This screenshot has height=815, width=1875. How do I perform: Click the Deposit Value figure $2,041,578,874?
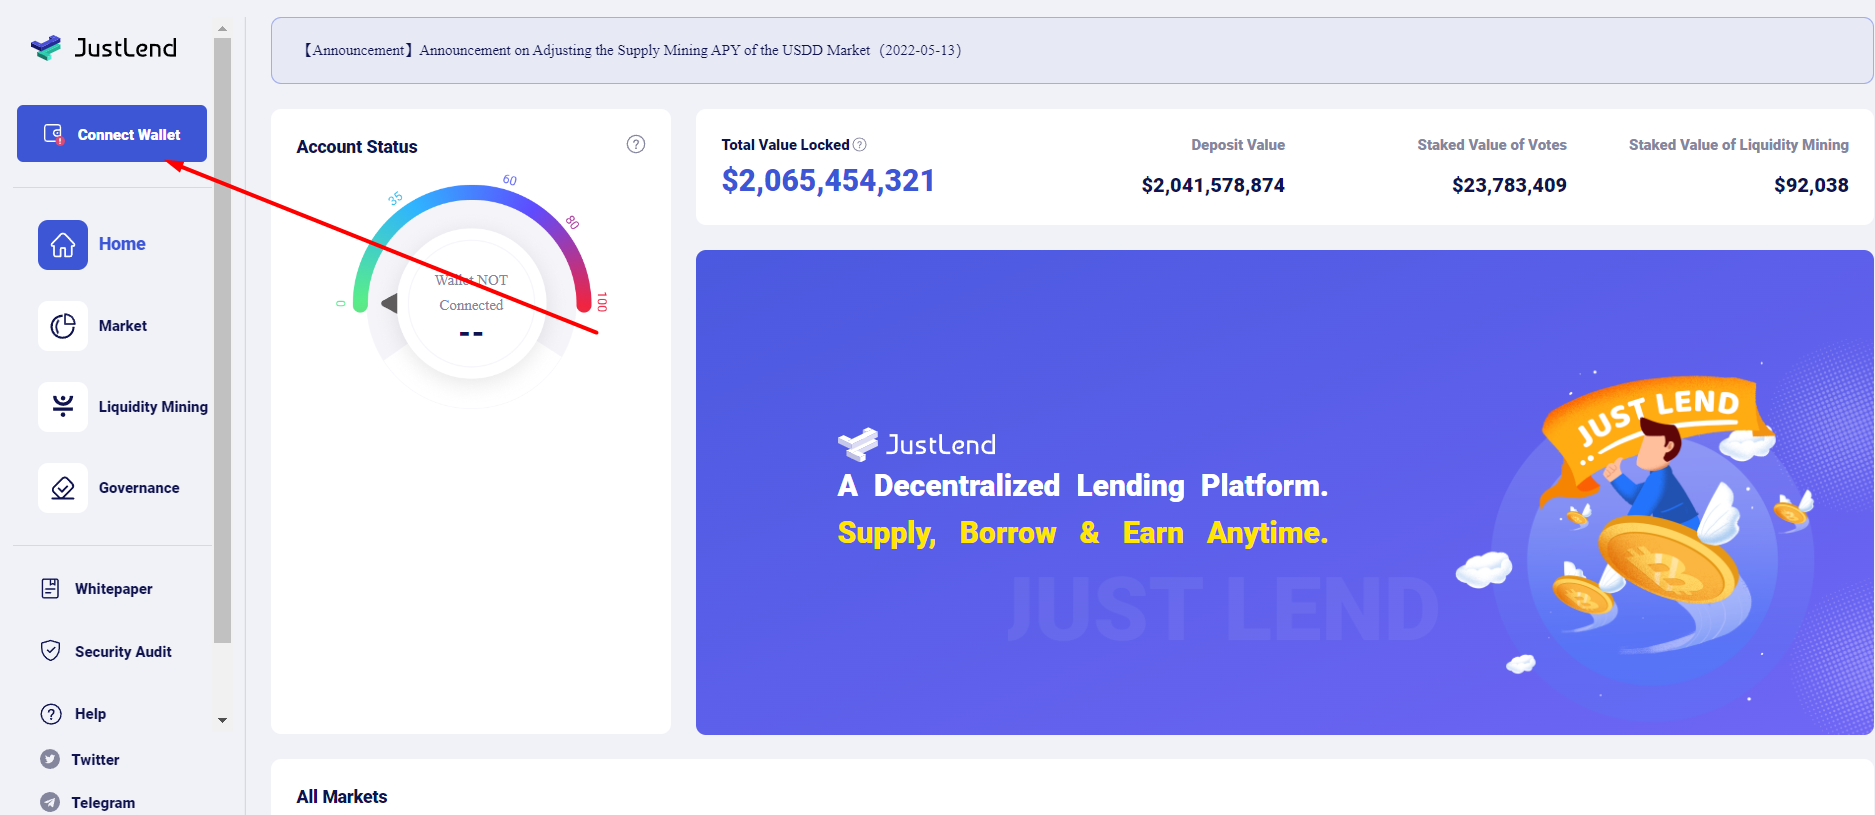(1213, 185)
